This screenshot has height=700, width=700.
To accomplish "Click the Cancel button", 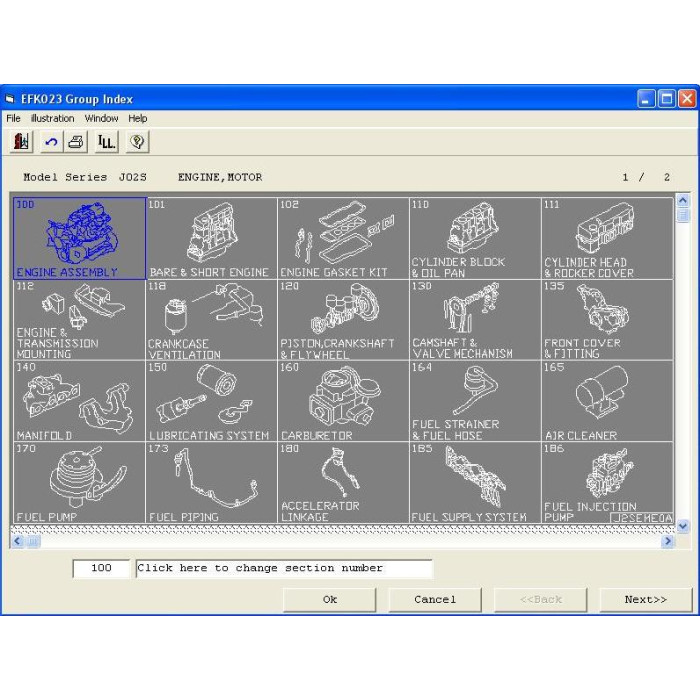I will tap(435, 600).
